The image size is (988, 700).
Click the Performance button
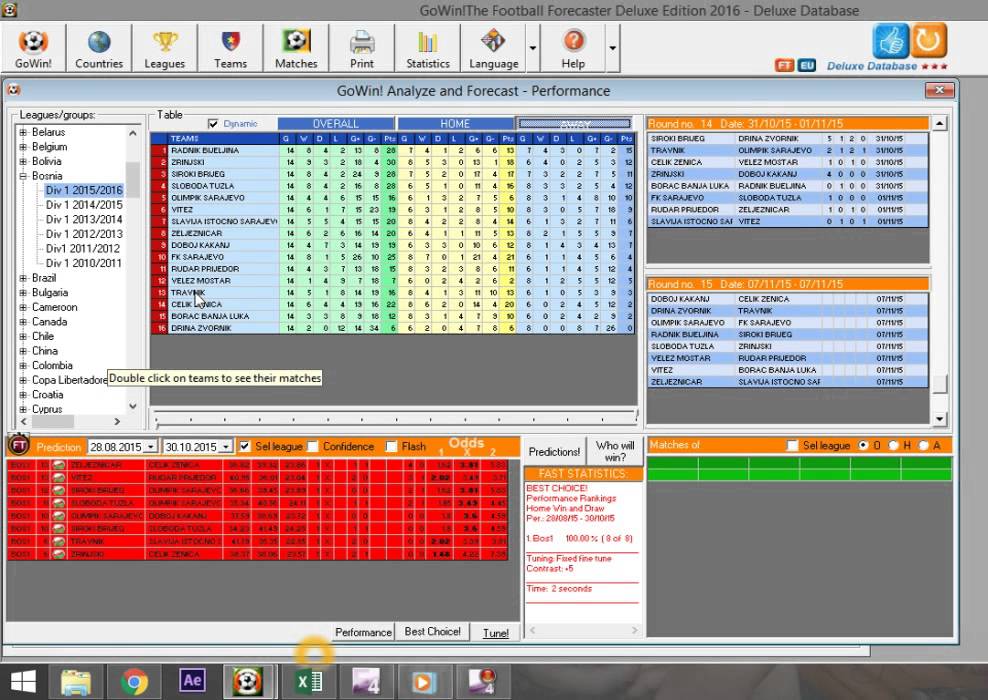363,632
